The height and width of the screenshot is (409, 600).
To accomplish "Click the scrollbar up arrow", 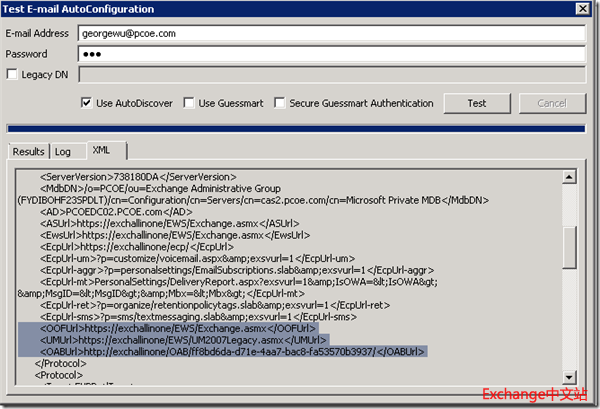I will pos(569,175).
